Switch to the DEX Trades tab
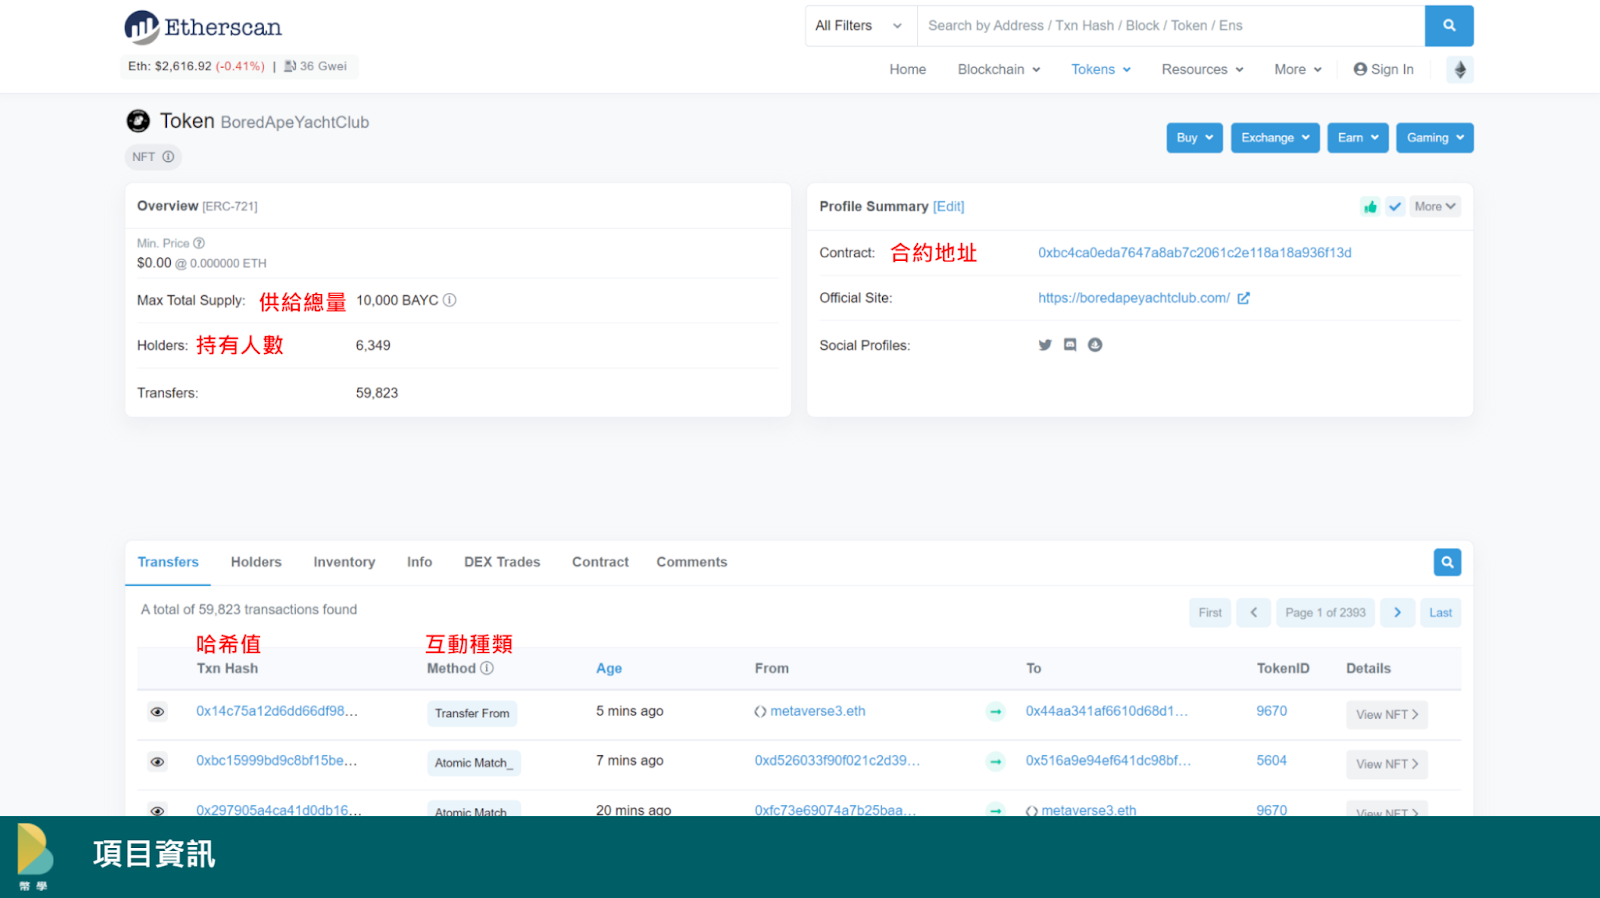This screenshot has height=898, width=1600. 502,562
